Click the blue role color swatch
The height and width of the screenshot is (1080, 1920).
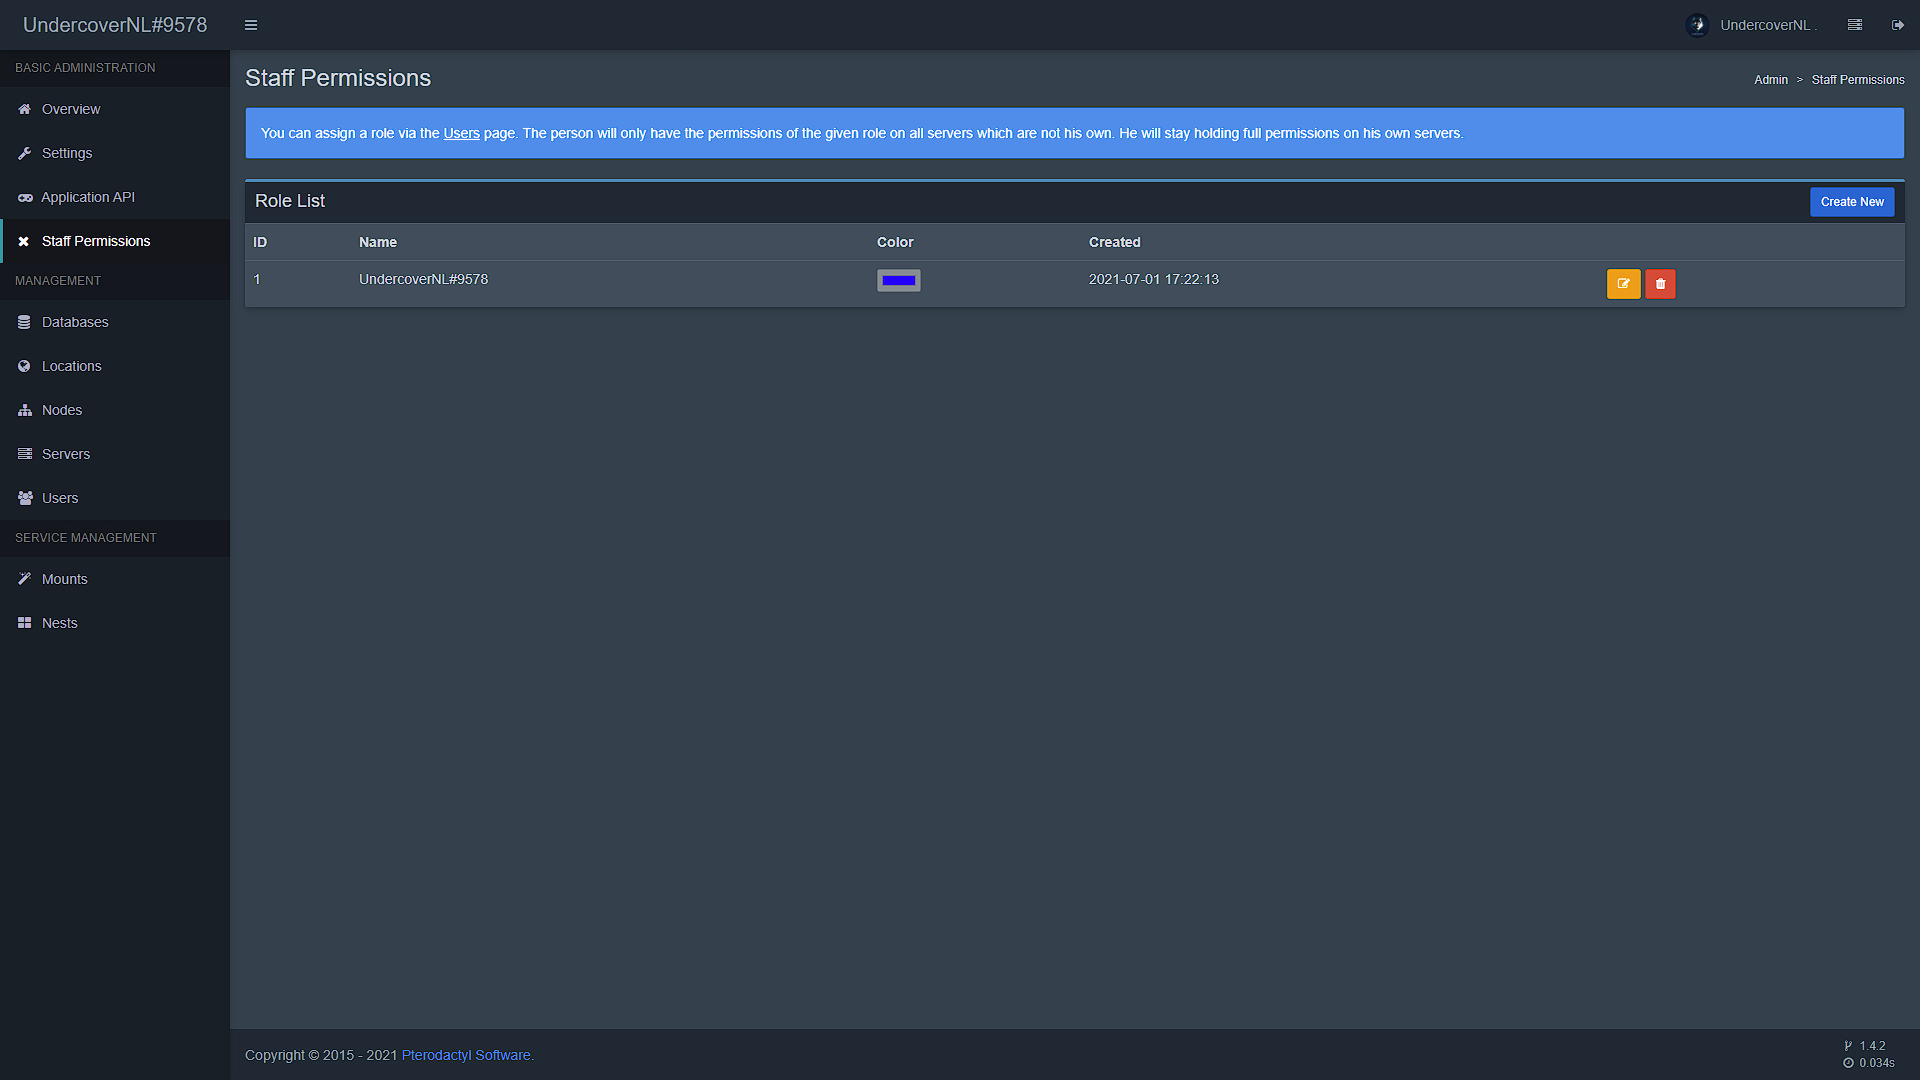click(898, 280)
